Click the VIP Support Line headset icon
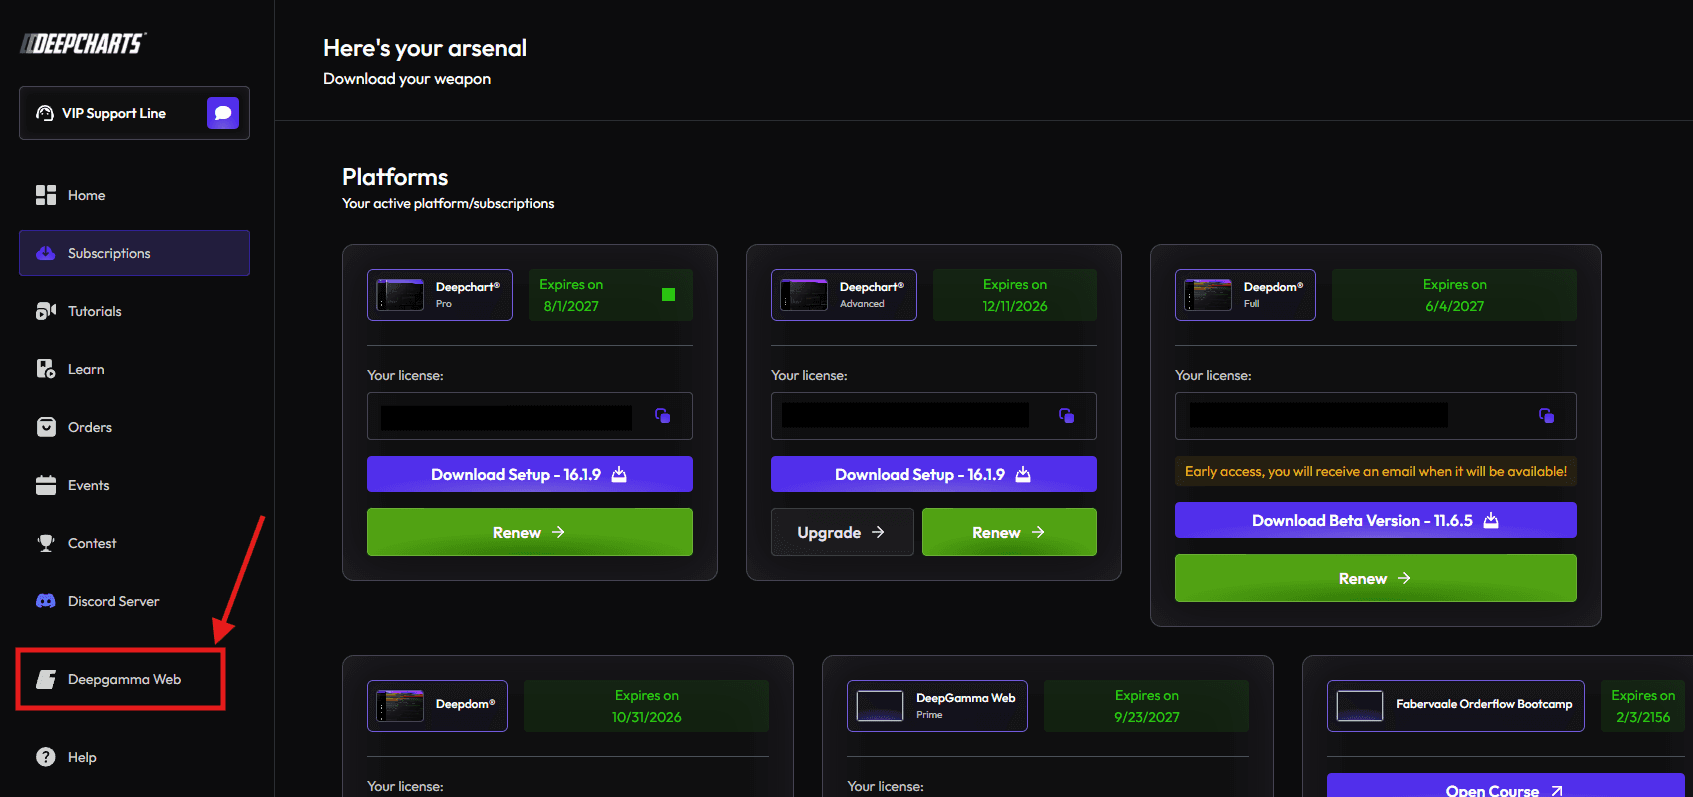Image resolution: width=1693 pixels, height=797 pixels. pyautogui.click(x=45, y=113)
